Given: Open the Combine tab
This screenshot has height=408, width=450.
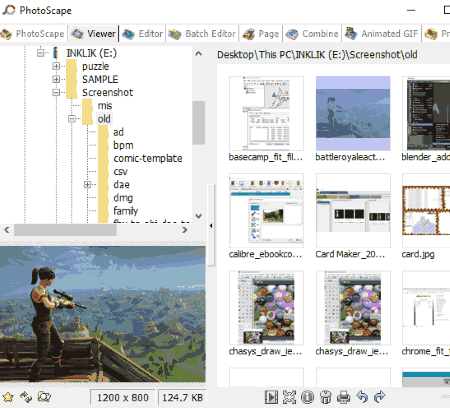Looking at the screenshot, I should click(x=312, y=34).
